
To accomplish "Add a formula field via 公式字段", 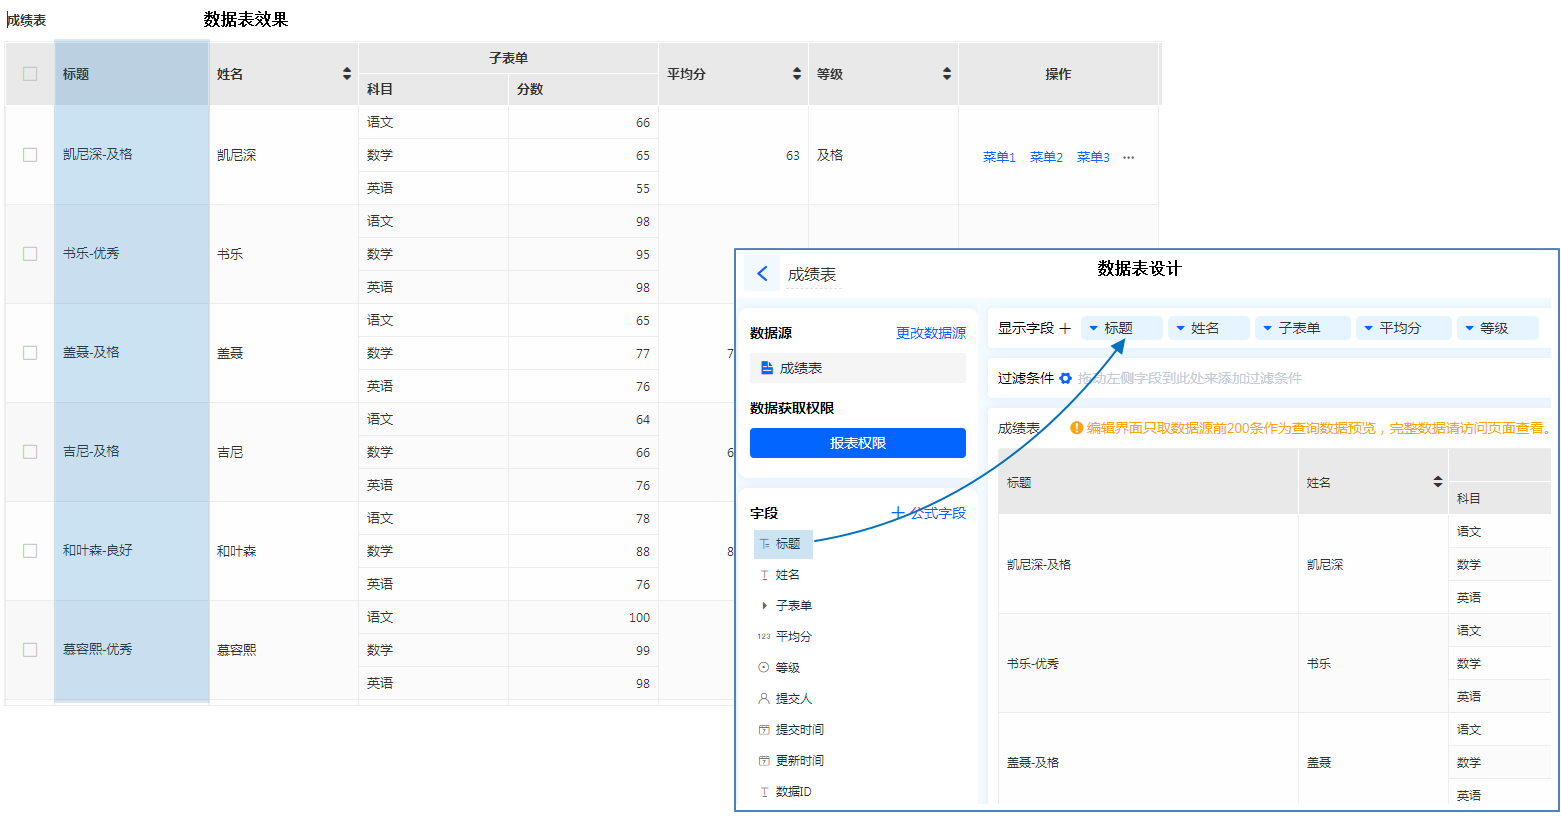I will click(x=929, y=513).
